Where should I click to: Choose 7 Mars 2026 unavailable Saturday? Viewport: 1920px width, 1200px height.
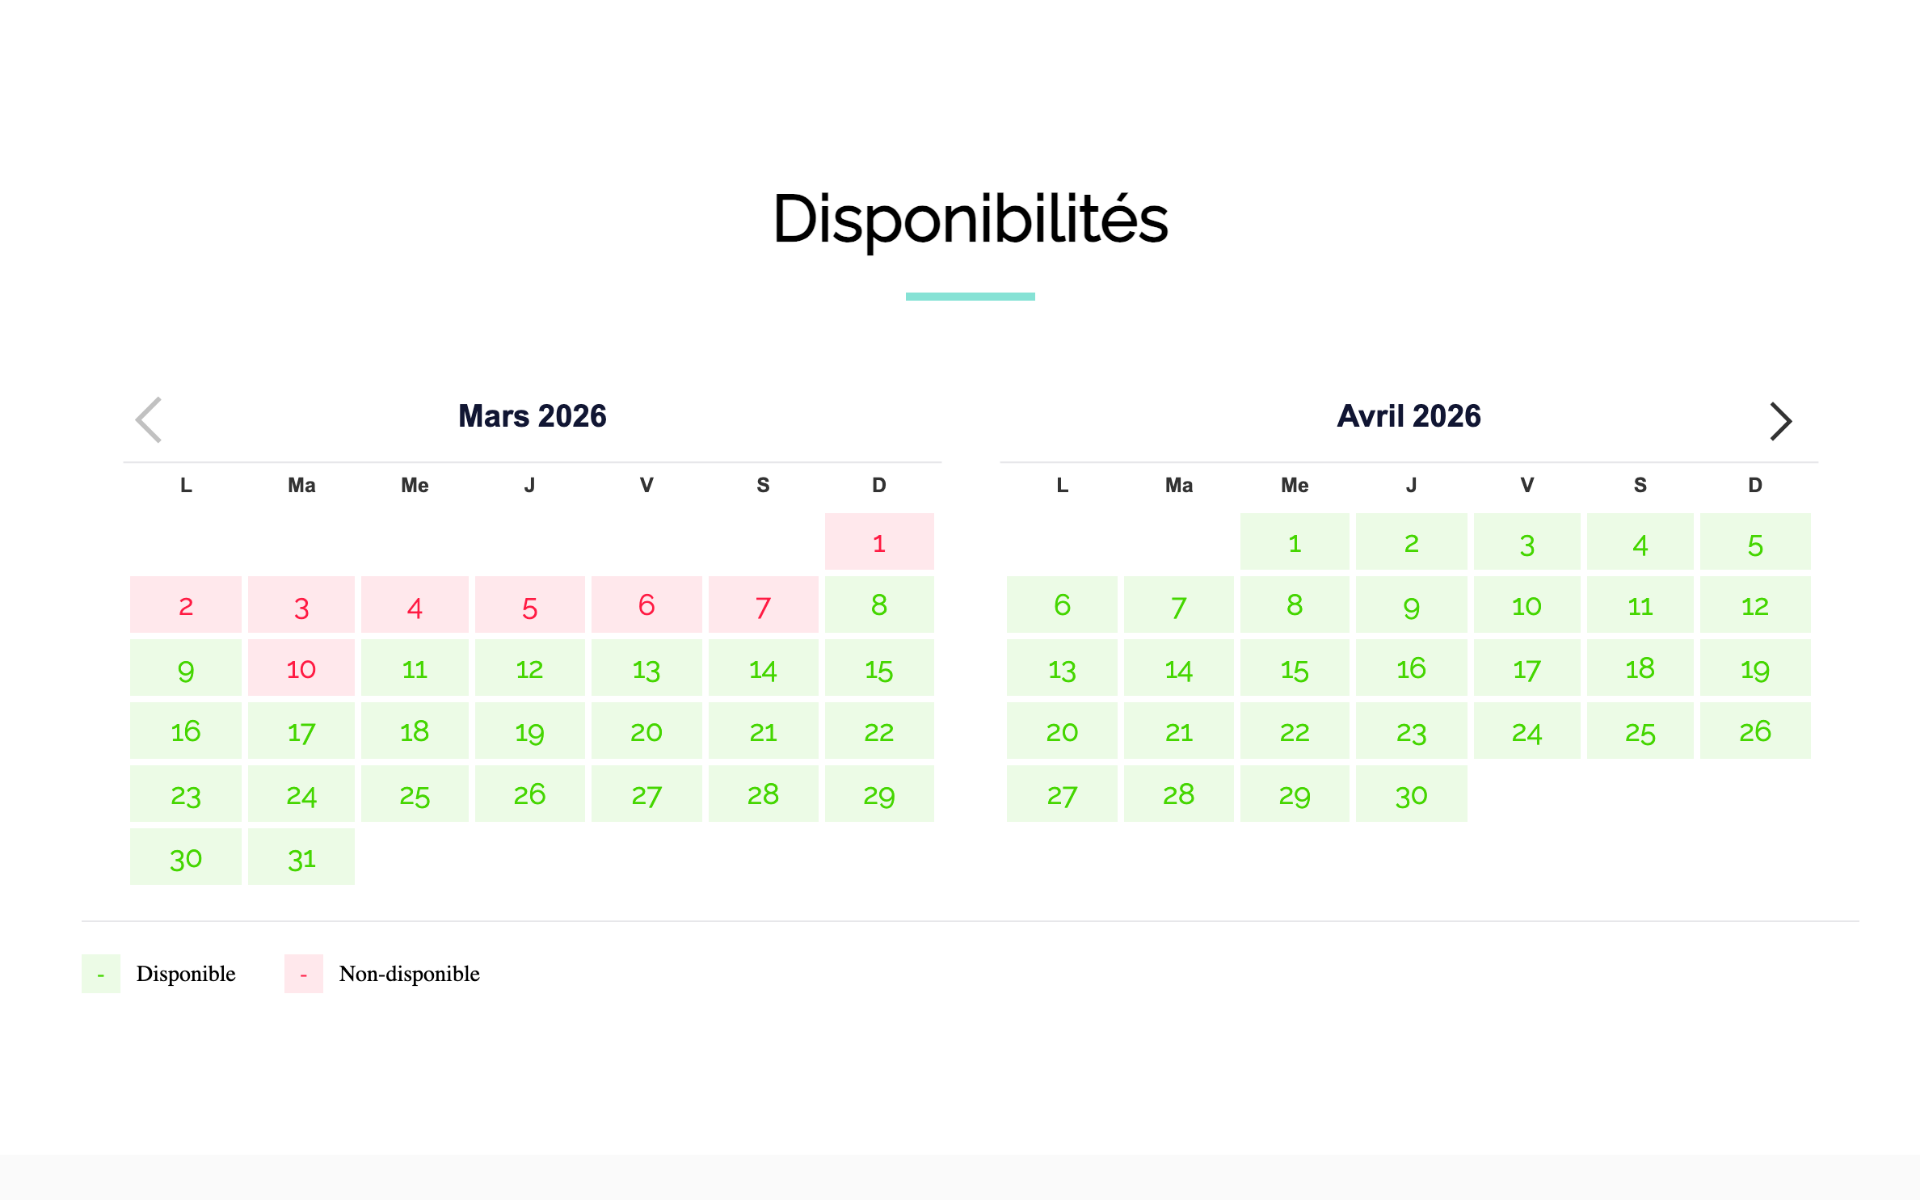pyautogui.click(x=763, y=605)
